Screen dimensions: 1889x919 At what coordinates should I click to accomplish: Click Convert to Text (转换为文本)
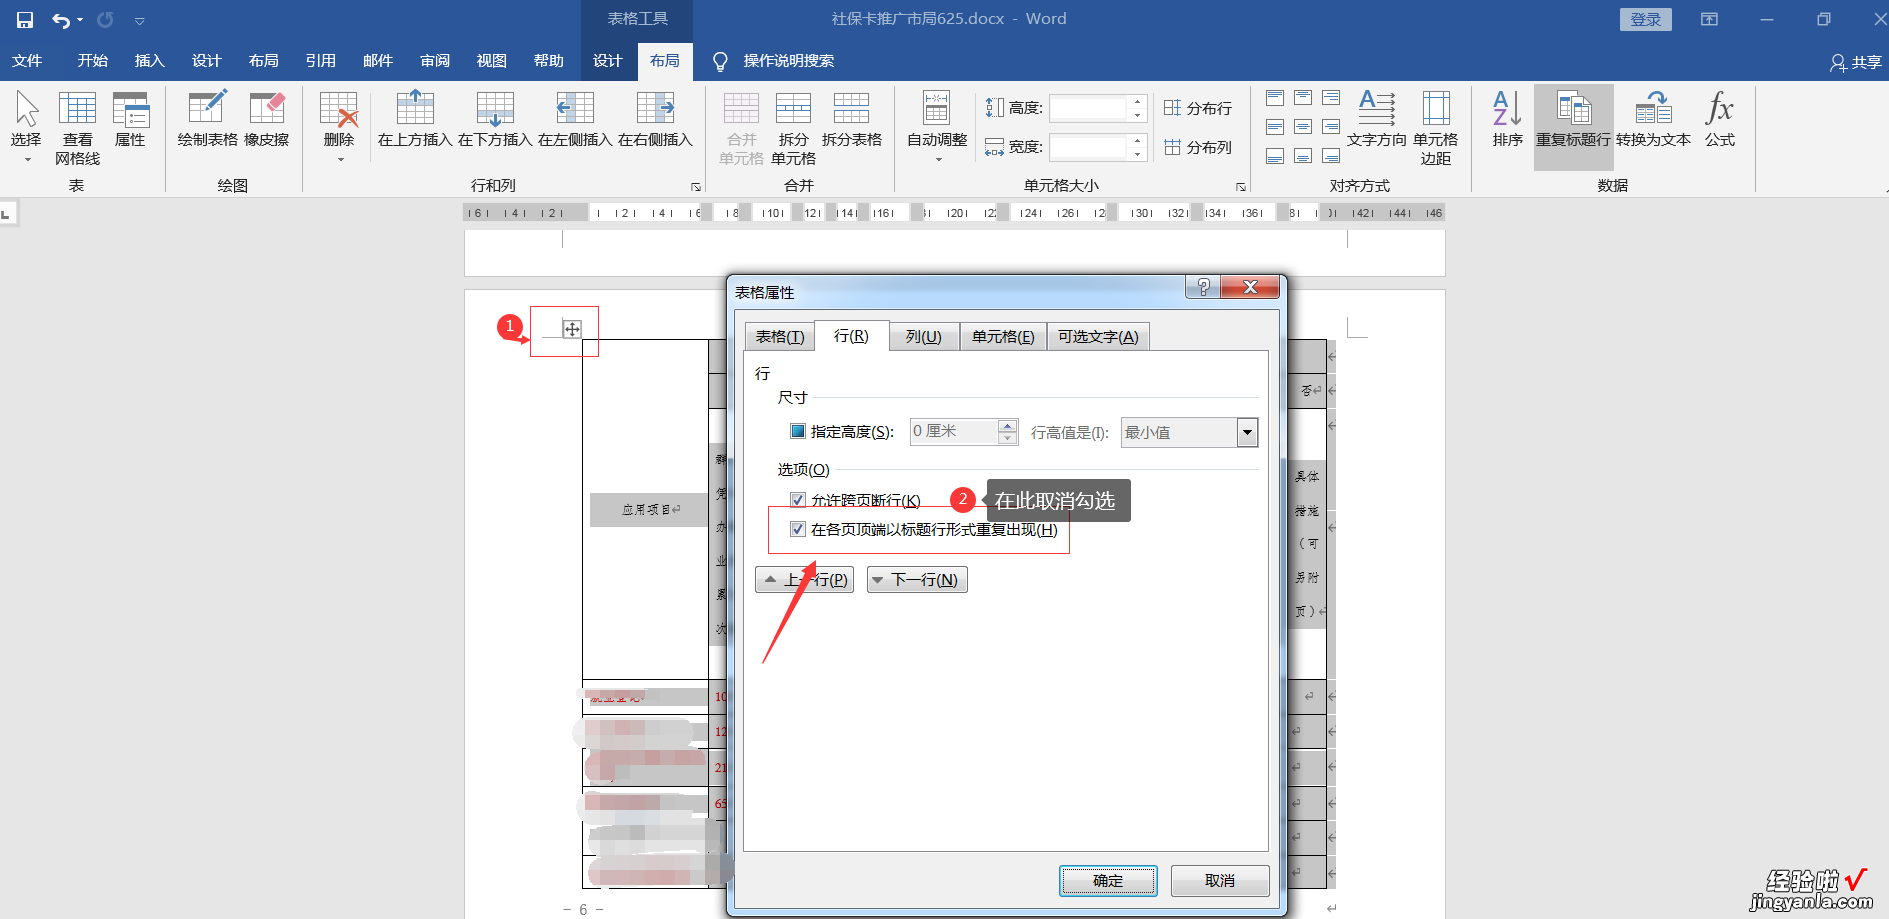click(x=1654, y=118)
